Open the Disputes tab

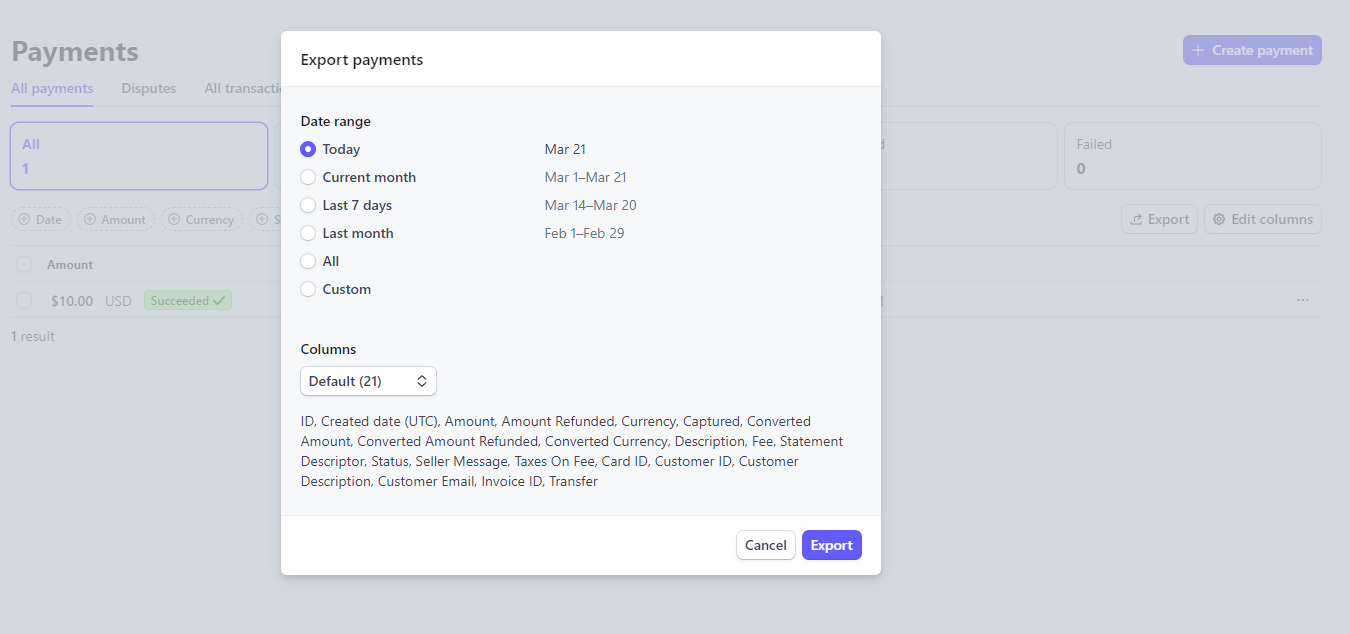[149, 88]
